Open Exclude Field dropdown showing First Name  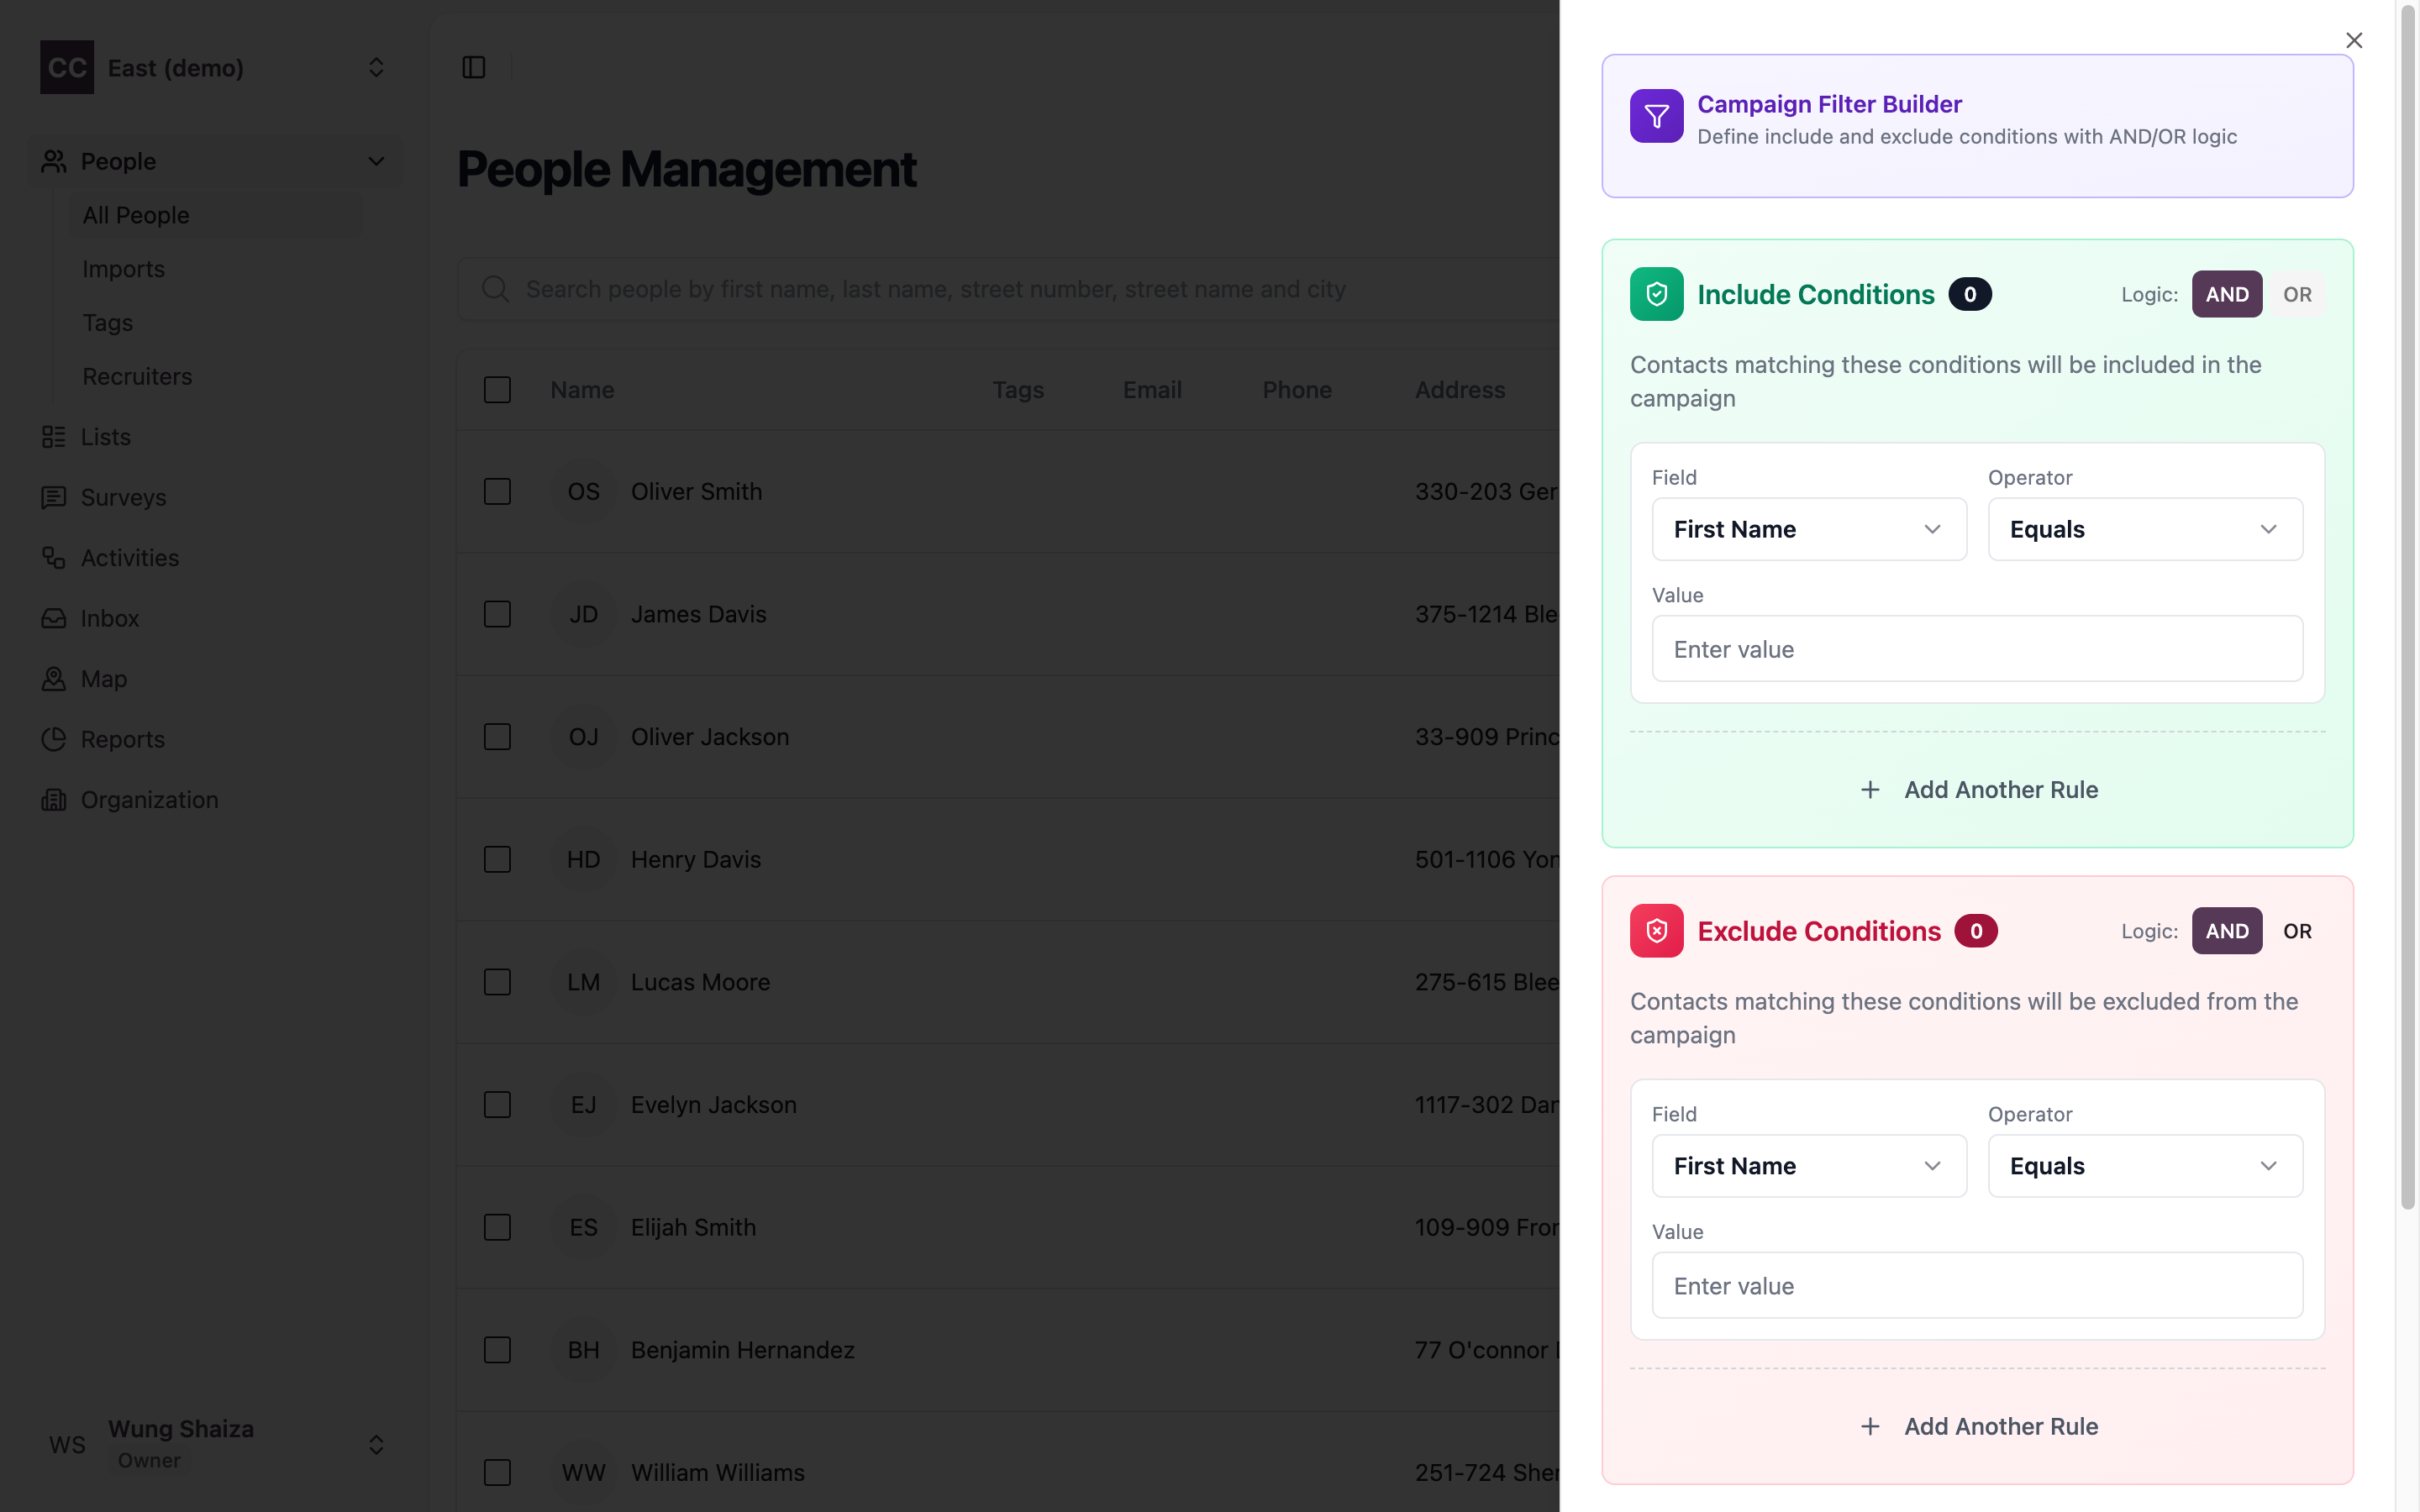[1809, 1166]
